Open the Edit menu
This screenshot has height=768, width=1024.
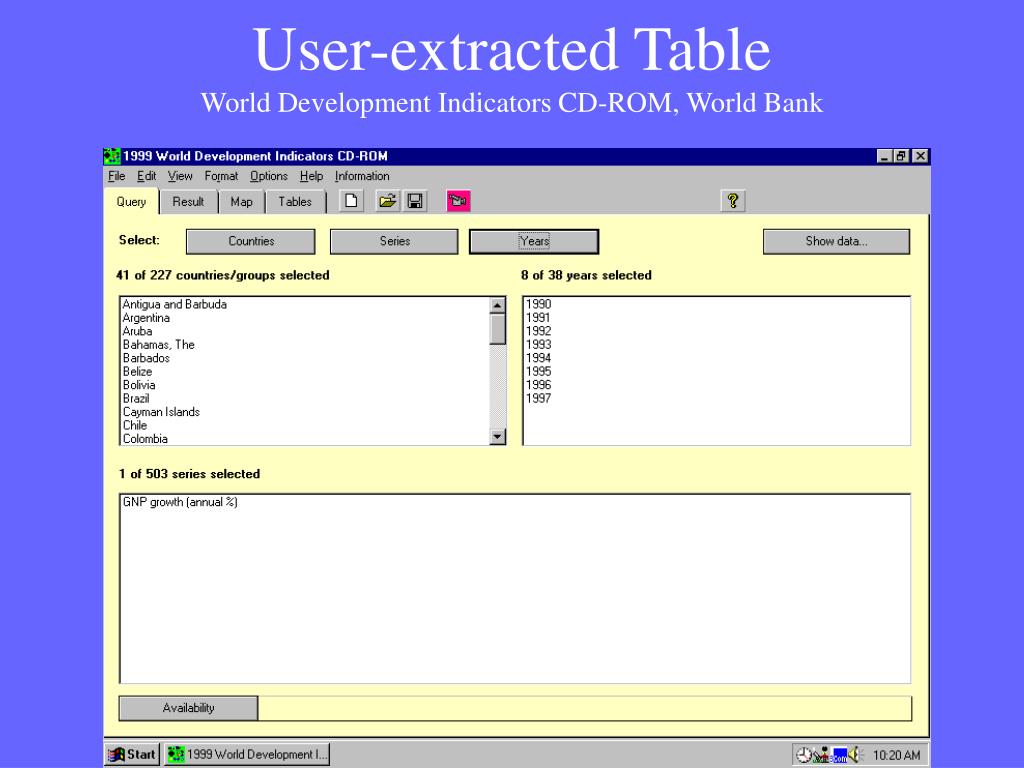pyautogui.click(x=146, y=176)
